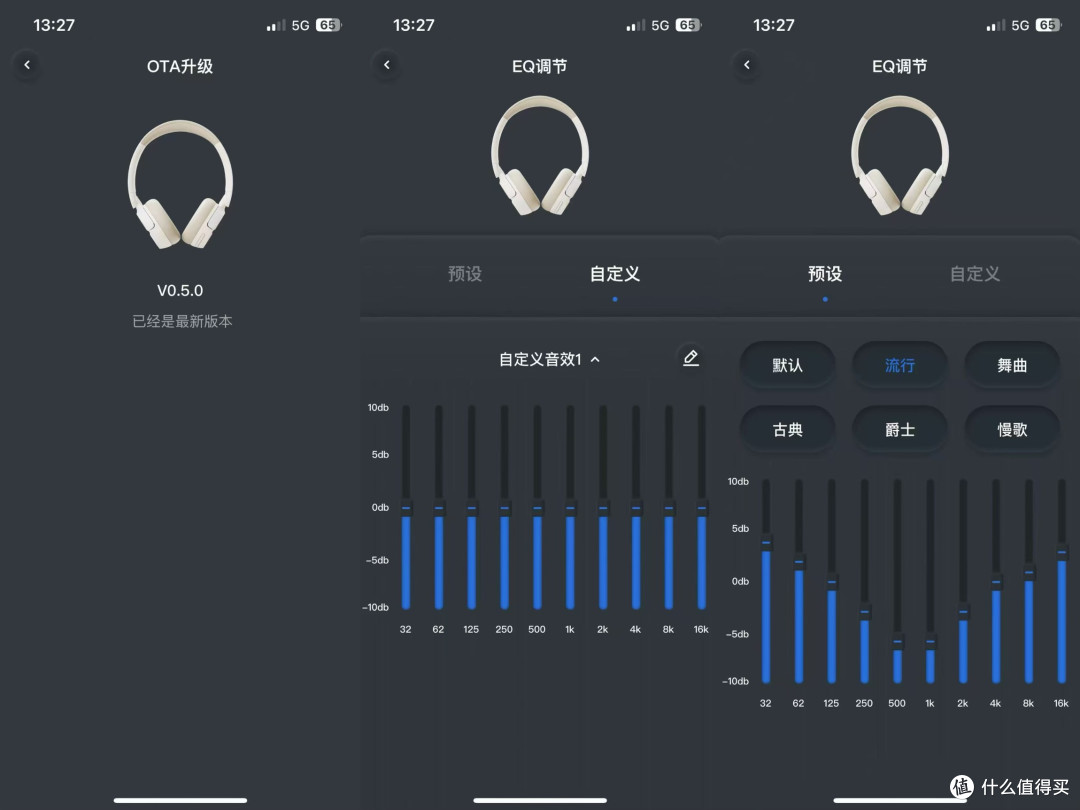
Task: Switch to 自定义 tab in right EQ screen
Action: click(975, 274)
